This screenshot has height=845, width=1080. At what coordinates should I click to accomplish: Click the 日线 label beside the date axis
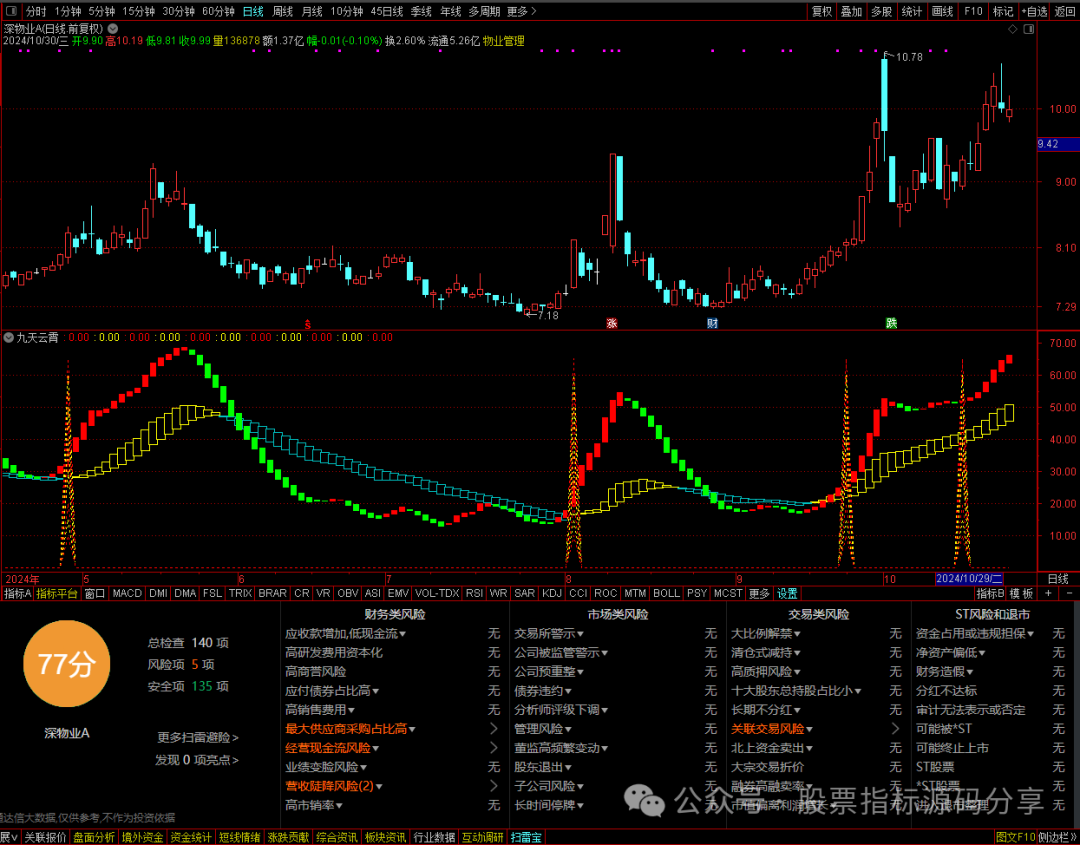tap(1058, 579)
